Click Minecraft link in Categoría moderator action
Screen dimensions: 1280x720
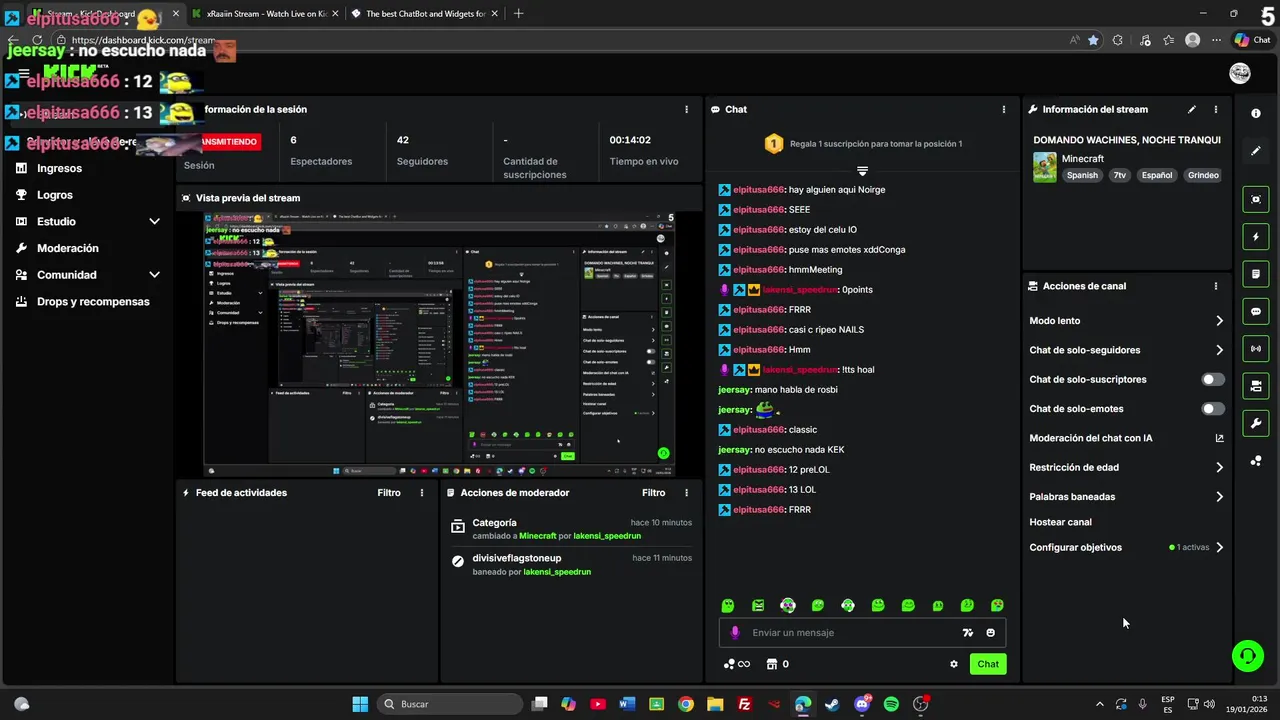tap(537, 536)
